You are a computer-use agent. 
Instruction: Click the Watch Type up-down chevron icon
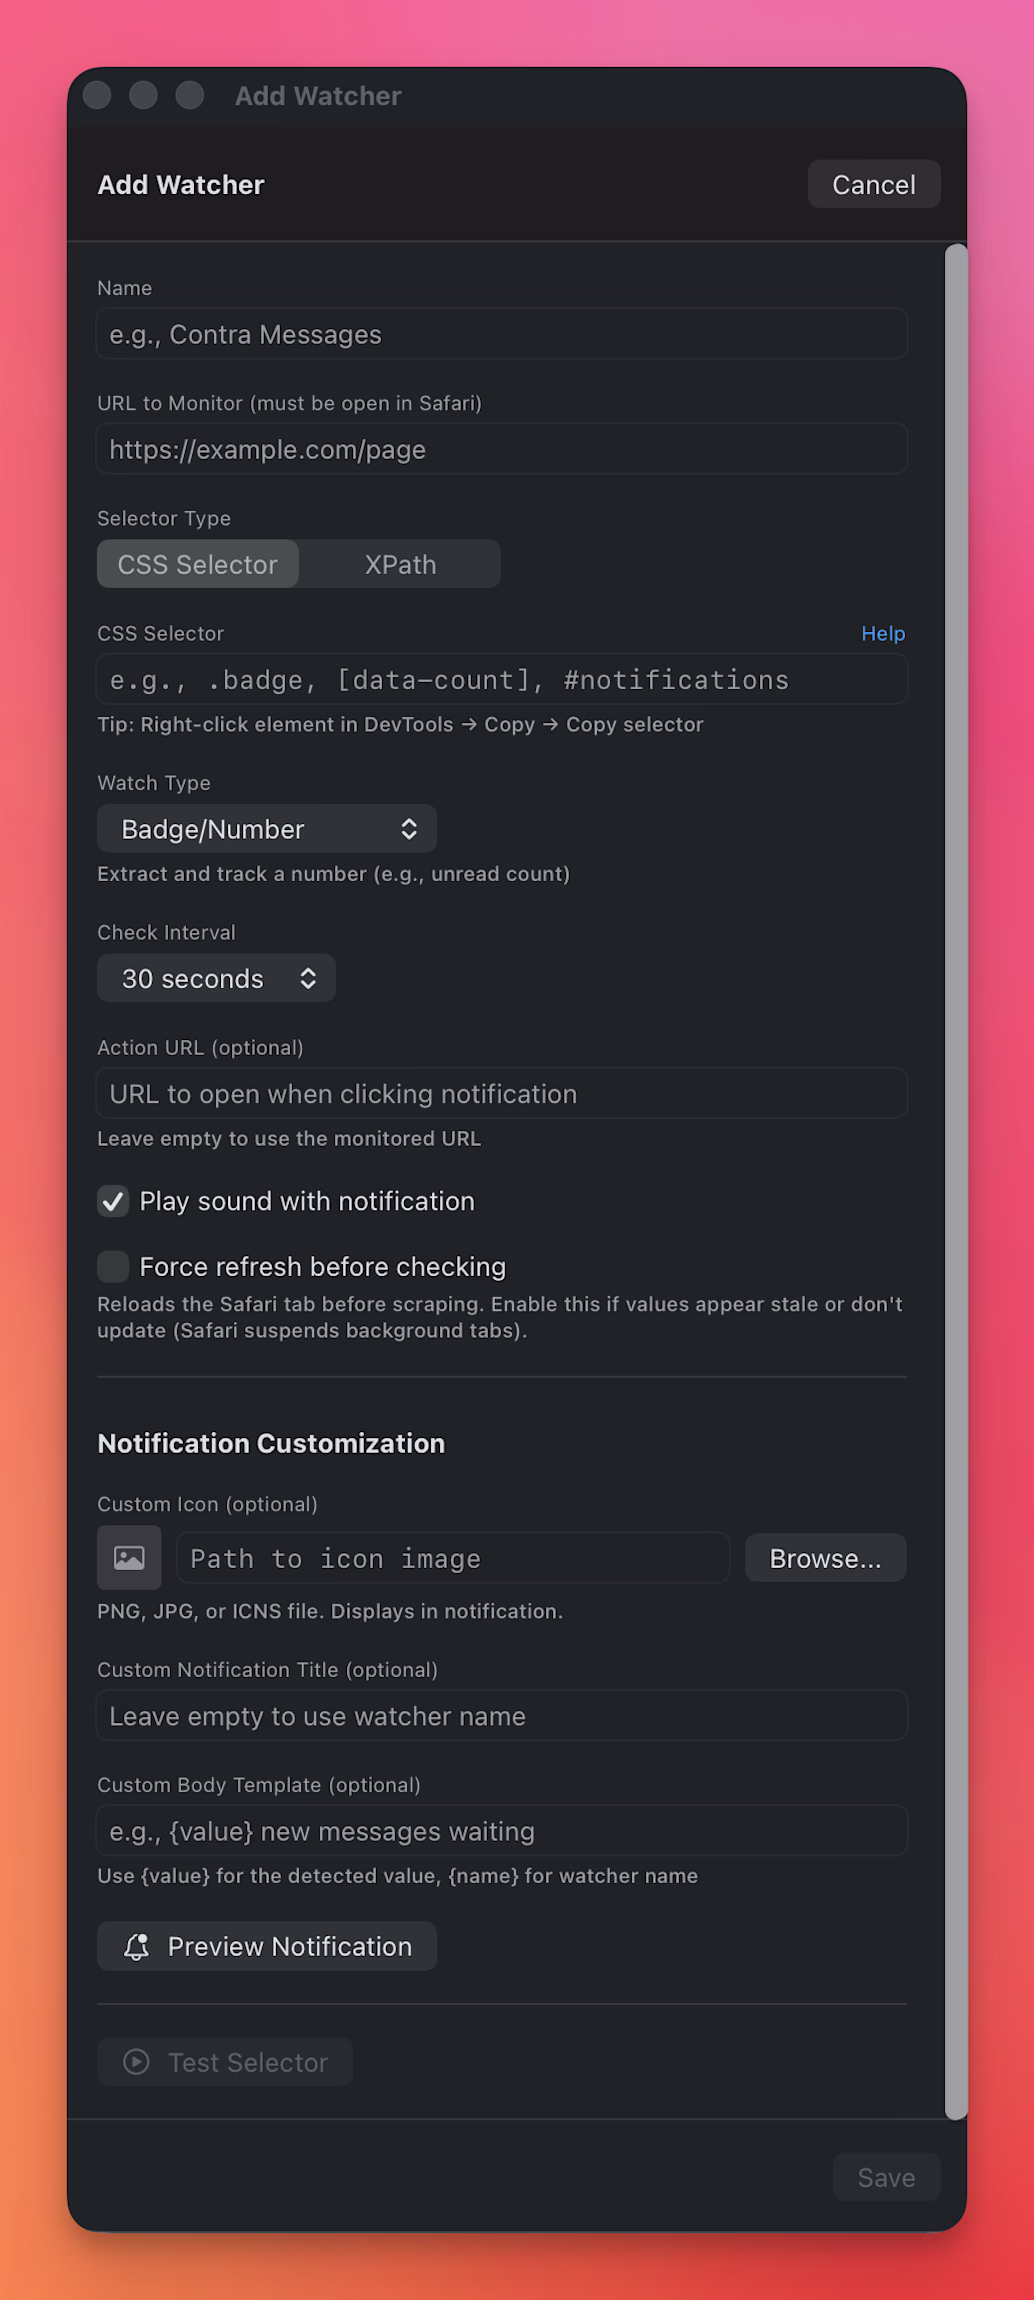pos(409,829)
